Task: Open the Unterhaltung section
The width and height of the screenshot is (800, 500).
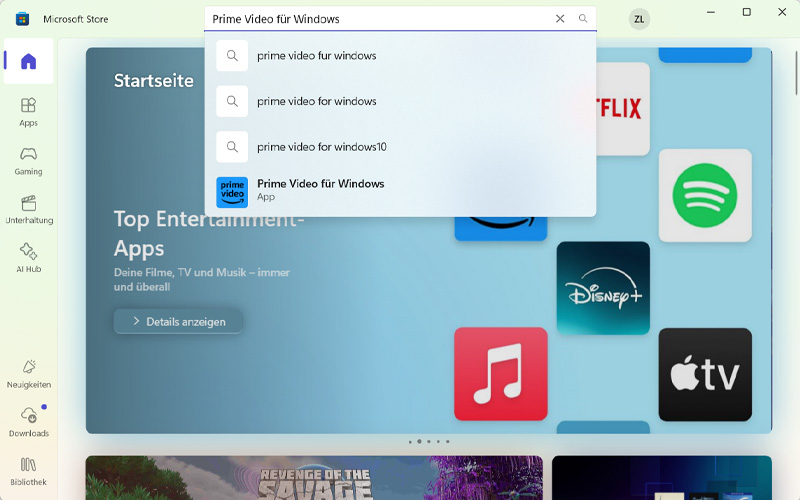Action: point(29,210)
